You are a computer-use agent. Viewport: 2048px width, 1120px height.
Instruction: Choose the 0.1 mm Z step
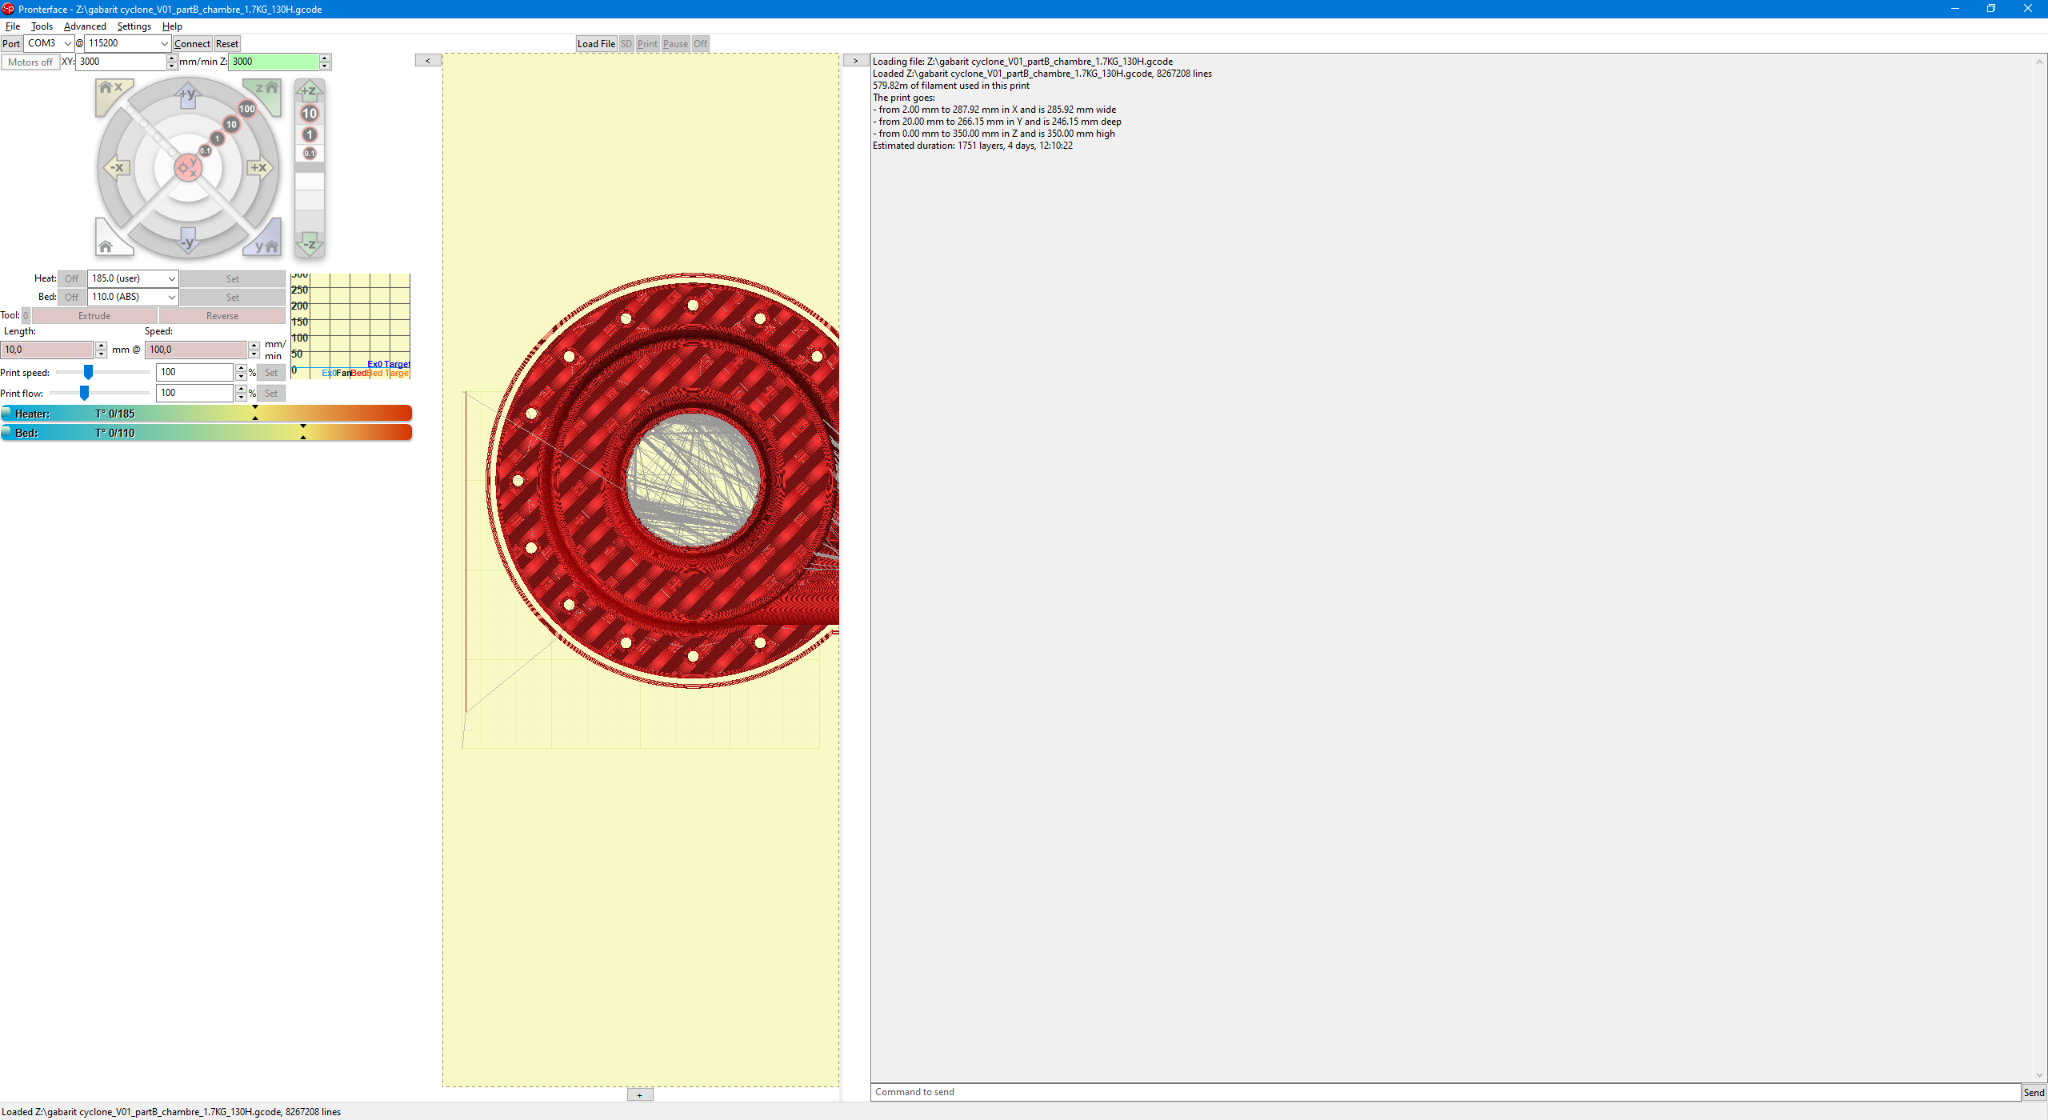pyautogui.click(x=310, y=153)
